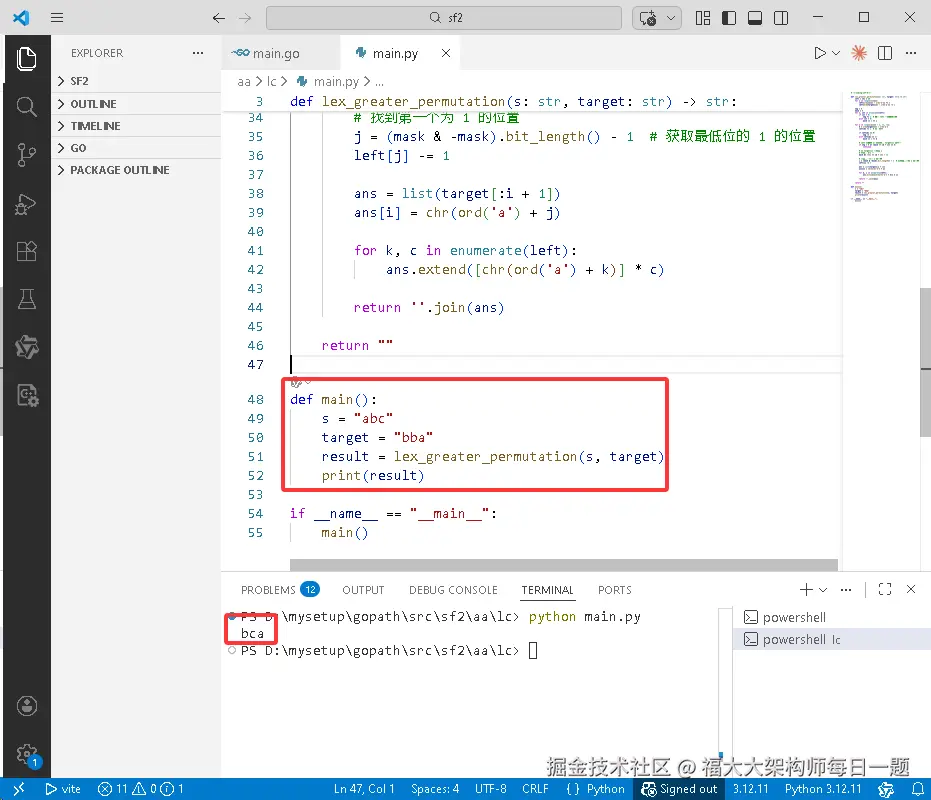Screen dimensions: 931x800
Task: Expand the SF2 folder section
Action: pyautogui.click(x=136, y=81)
